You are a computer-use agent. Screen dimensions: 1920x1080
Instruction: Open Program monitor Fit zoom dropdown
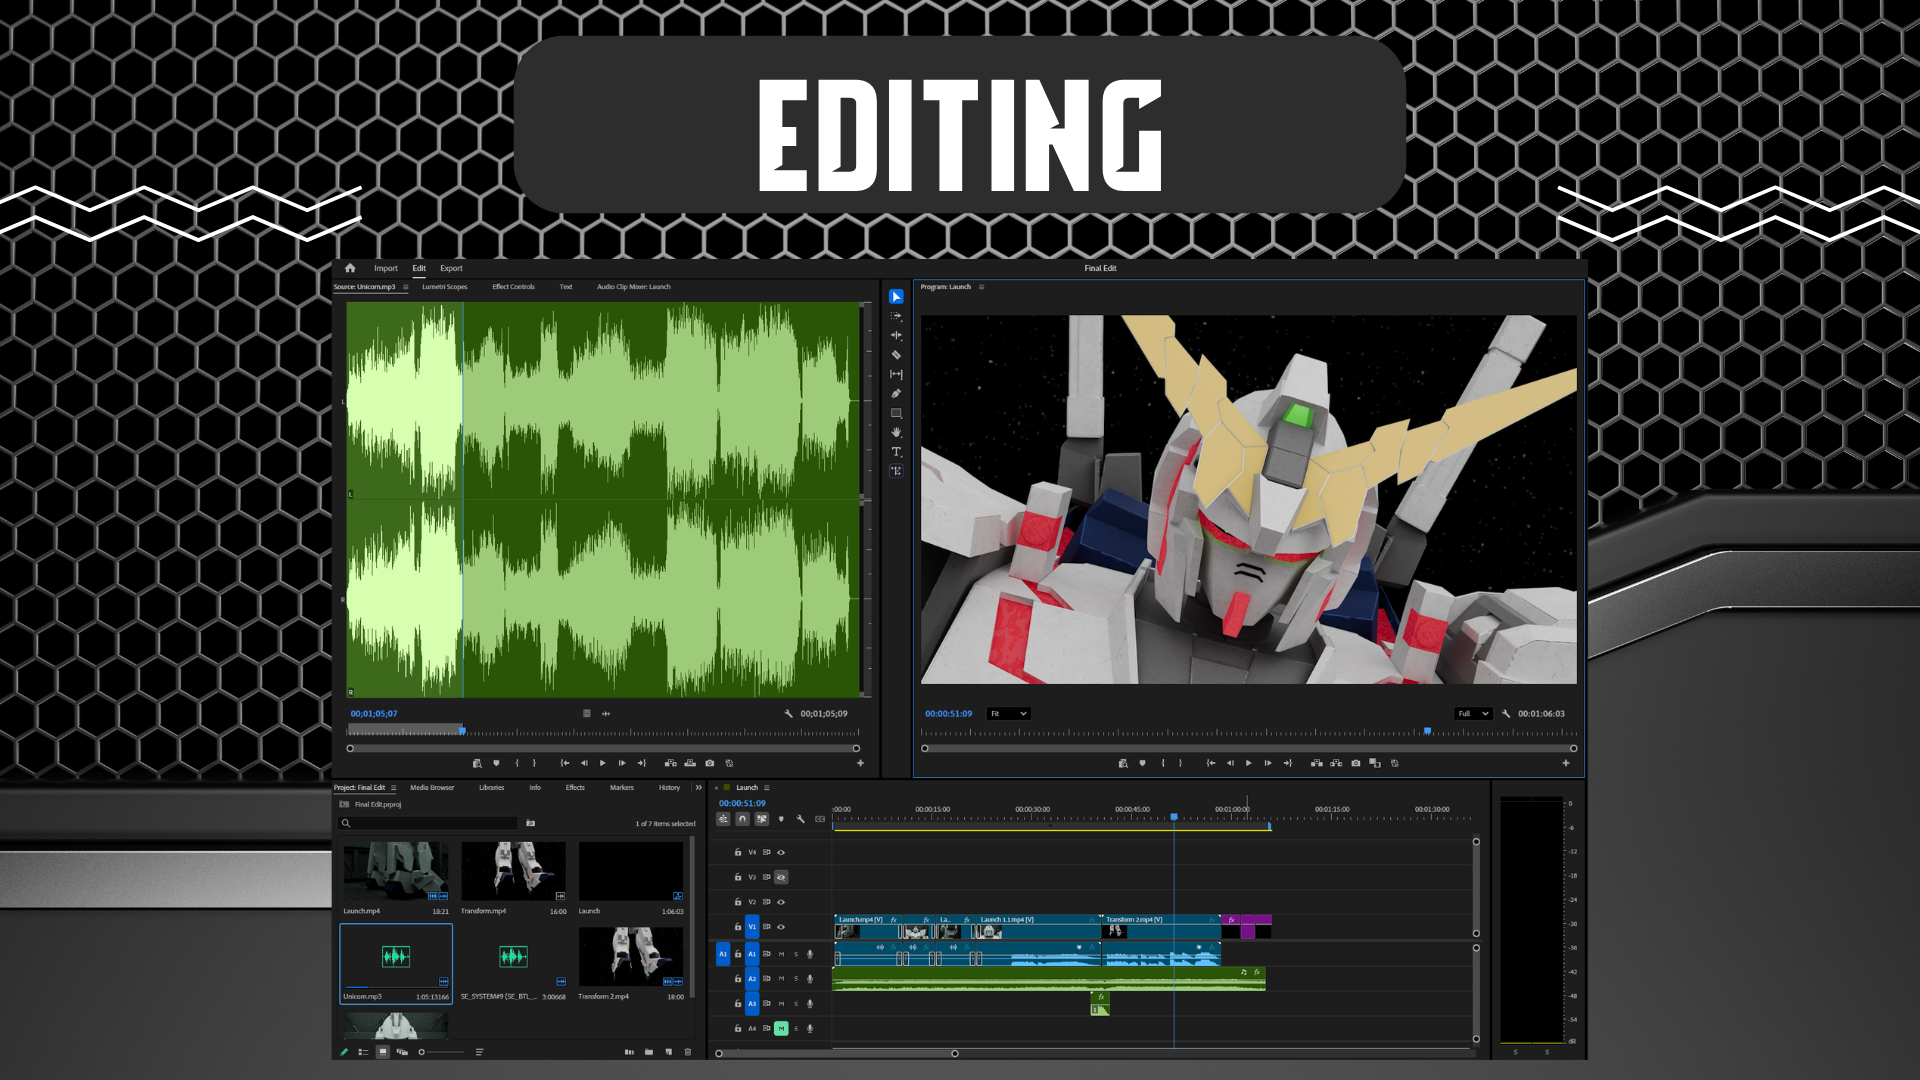point(1009,714)
